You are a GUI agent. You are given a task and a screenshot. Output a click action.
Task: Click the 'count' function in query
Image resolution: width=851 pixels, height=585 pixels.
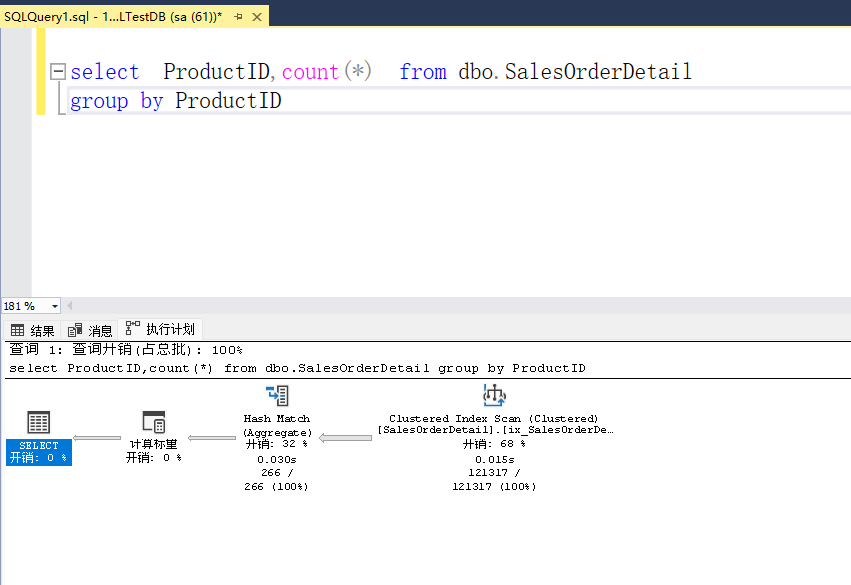point(310,72)
